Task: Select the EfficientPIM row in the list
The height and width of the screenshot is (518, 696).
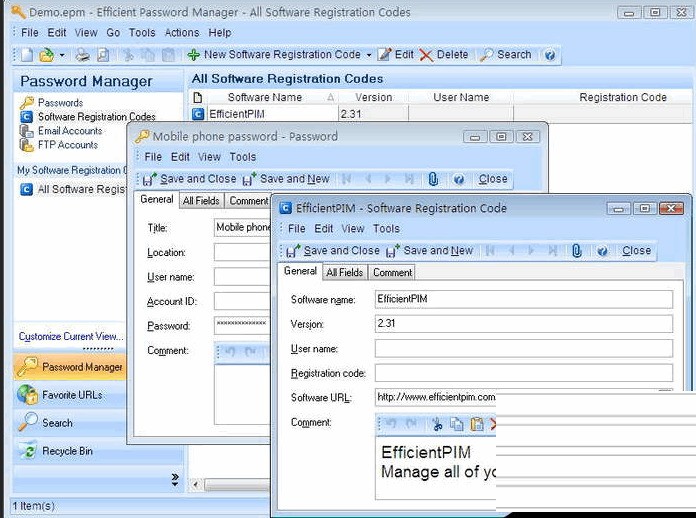Action: coord(442,114)
